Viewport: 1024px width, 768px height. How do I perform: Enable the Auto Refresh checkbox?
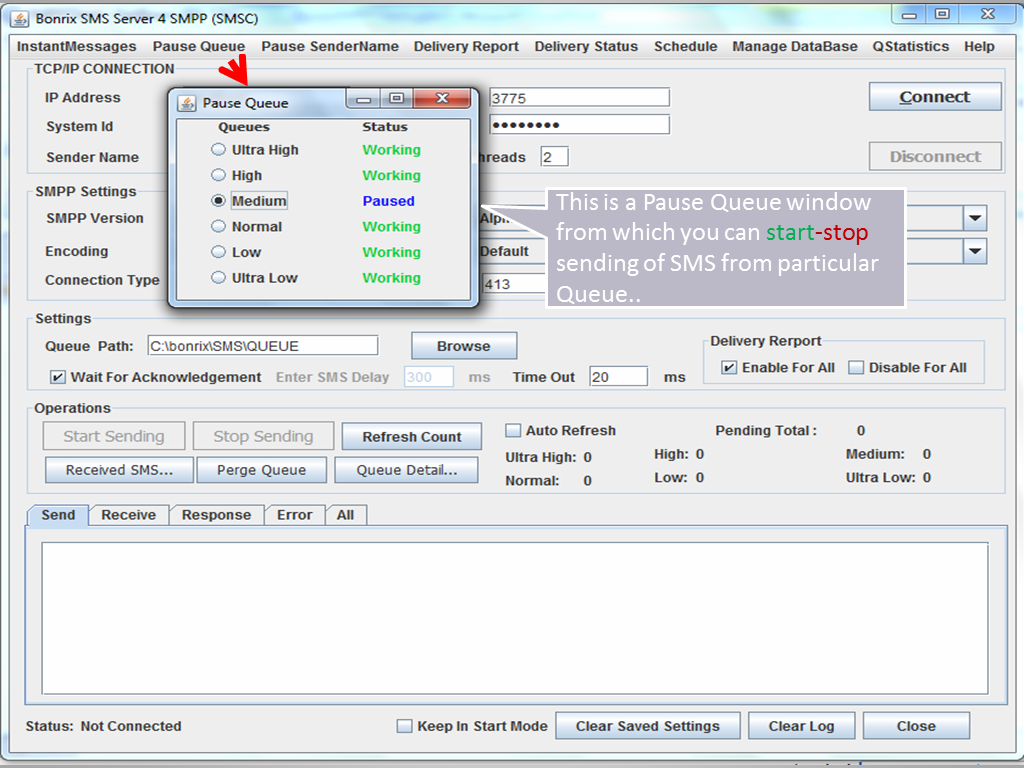[513, 430]
